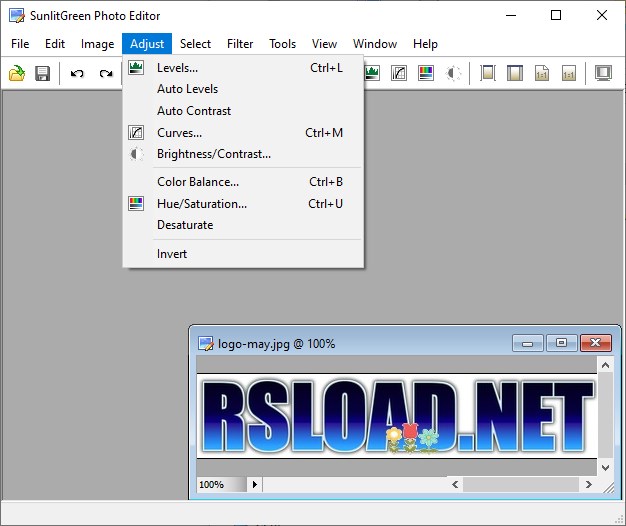
Task: Click the Levels histogram toolbar icon
Action: click(372, 73)
